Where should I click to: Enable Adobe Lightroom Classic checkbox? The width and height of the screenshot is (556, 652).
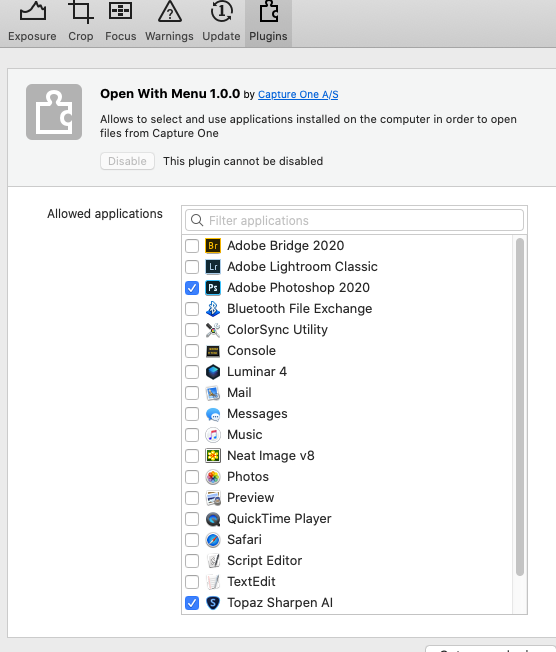pos(192,267)
